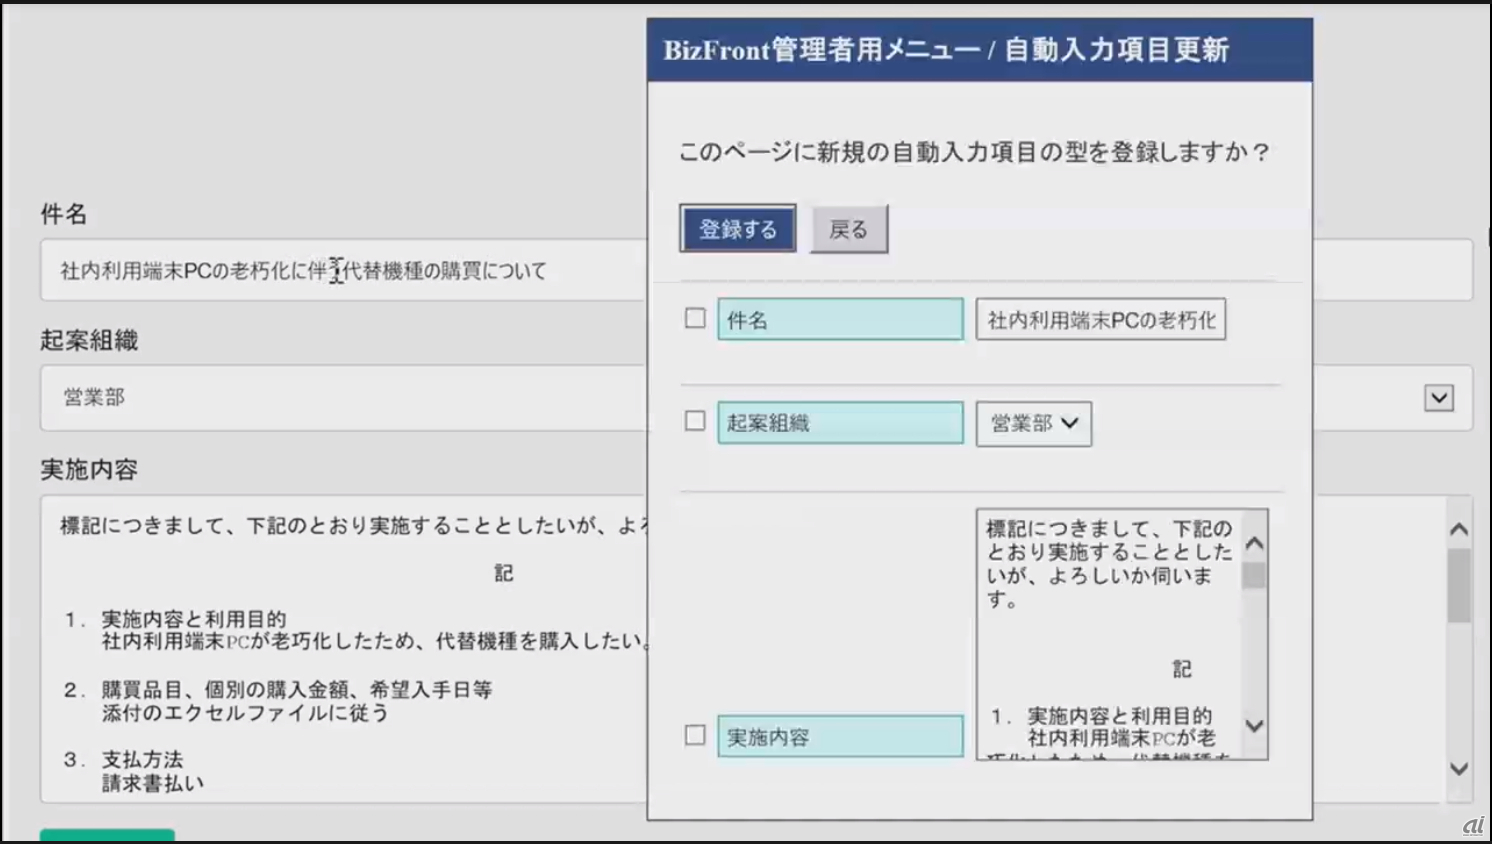Click the 登録する button

pyautogui.click(x=738, y=229)
